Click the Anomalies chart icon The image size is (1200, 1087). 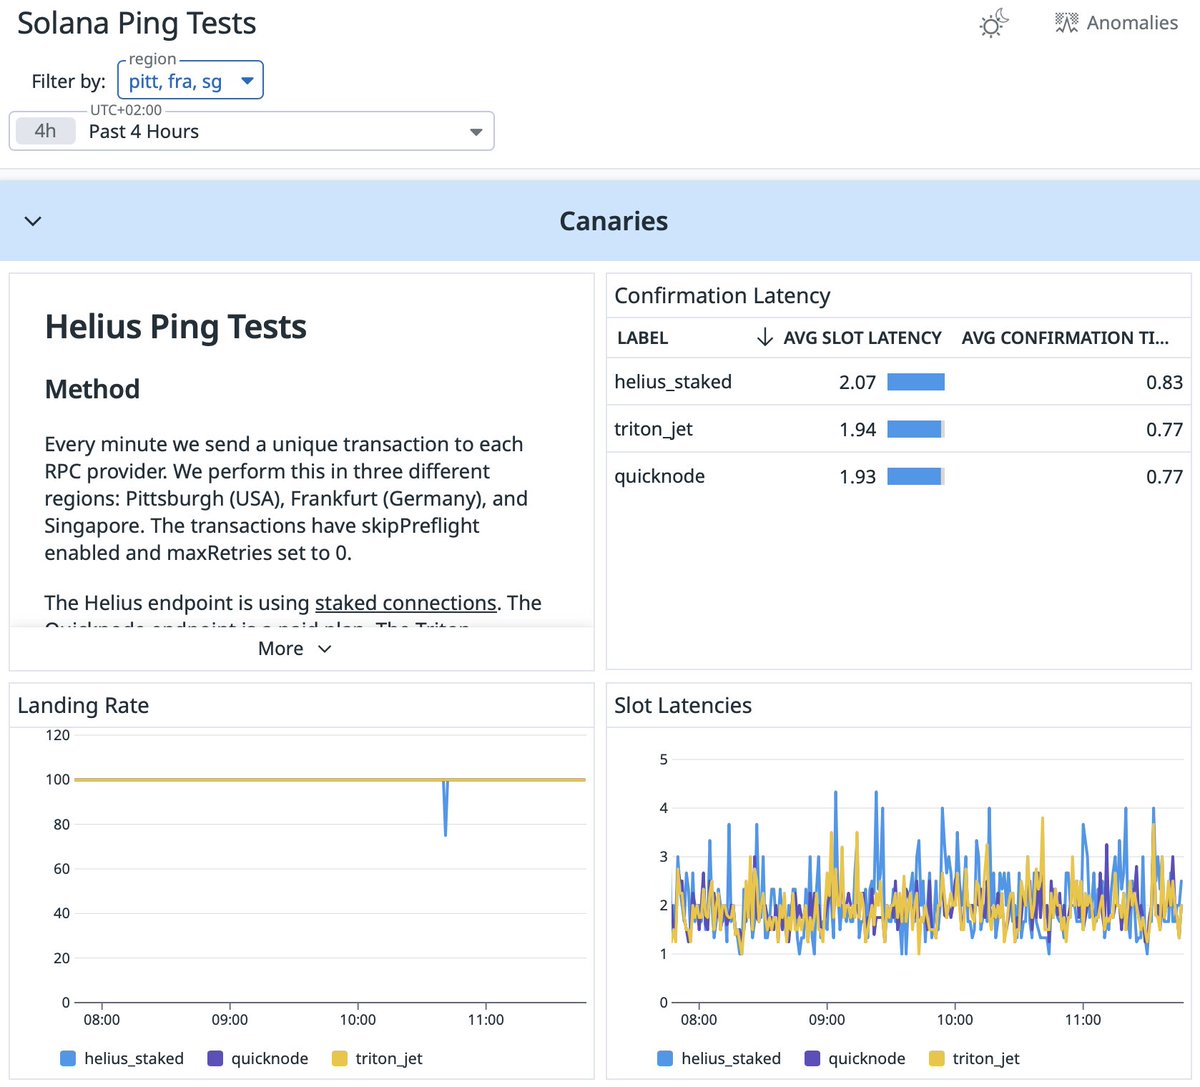click(1067, 23)
